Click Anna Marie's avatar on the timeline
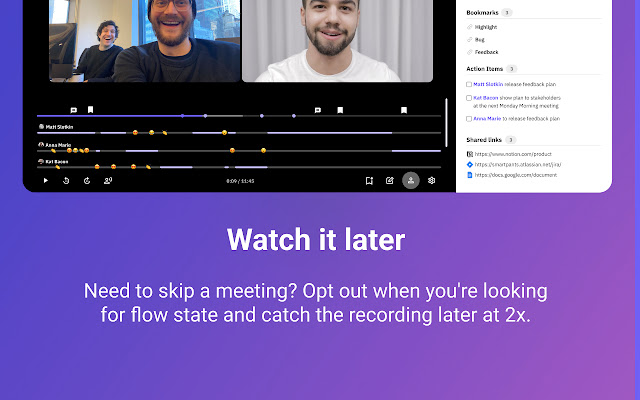The width and height of the screenshot is (640, 400). coord(41,144)
